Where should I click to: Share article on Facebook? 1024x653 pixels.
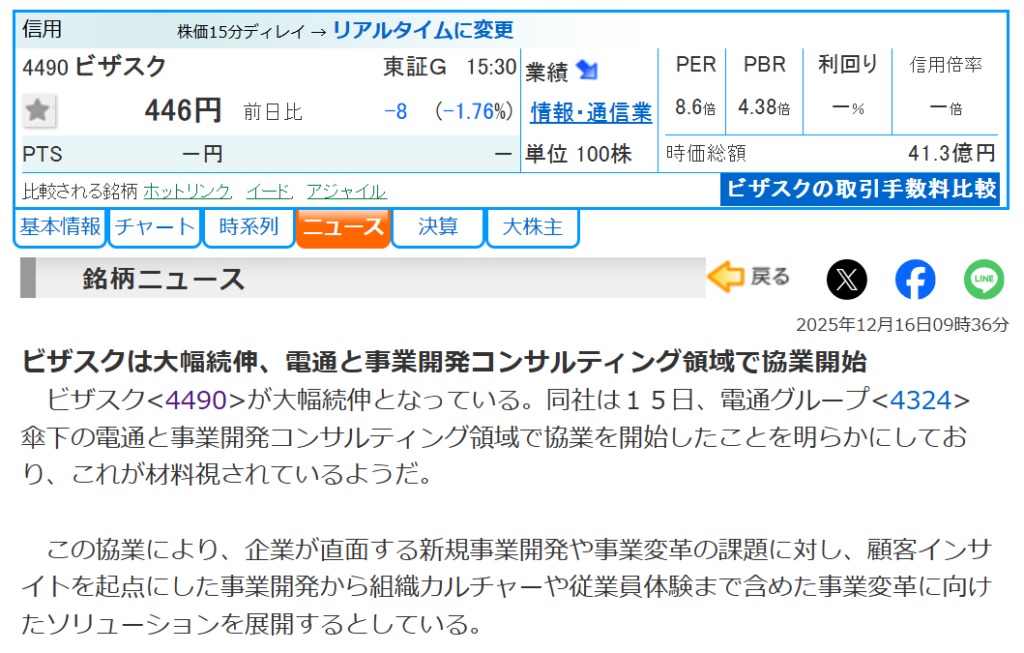(x=915, y=279)
